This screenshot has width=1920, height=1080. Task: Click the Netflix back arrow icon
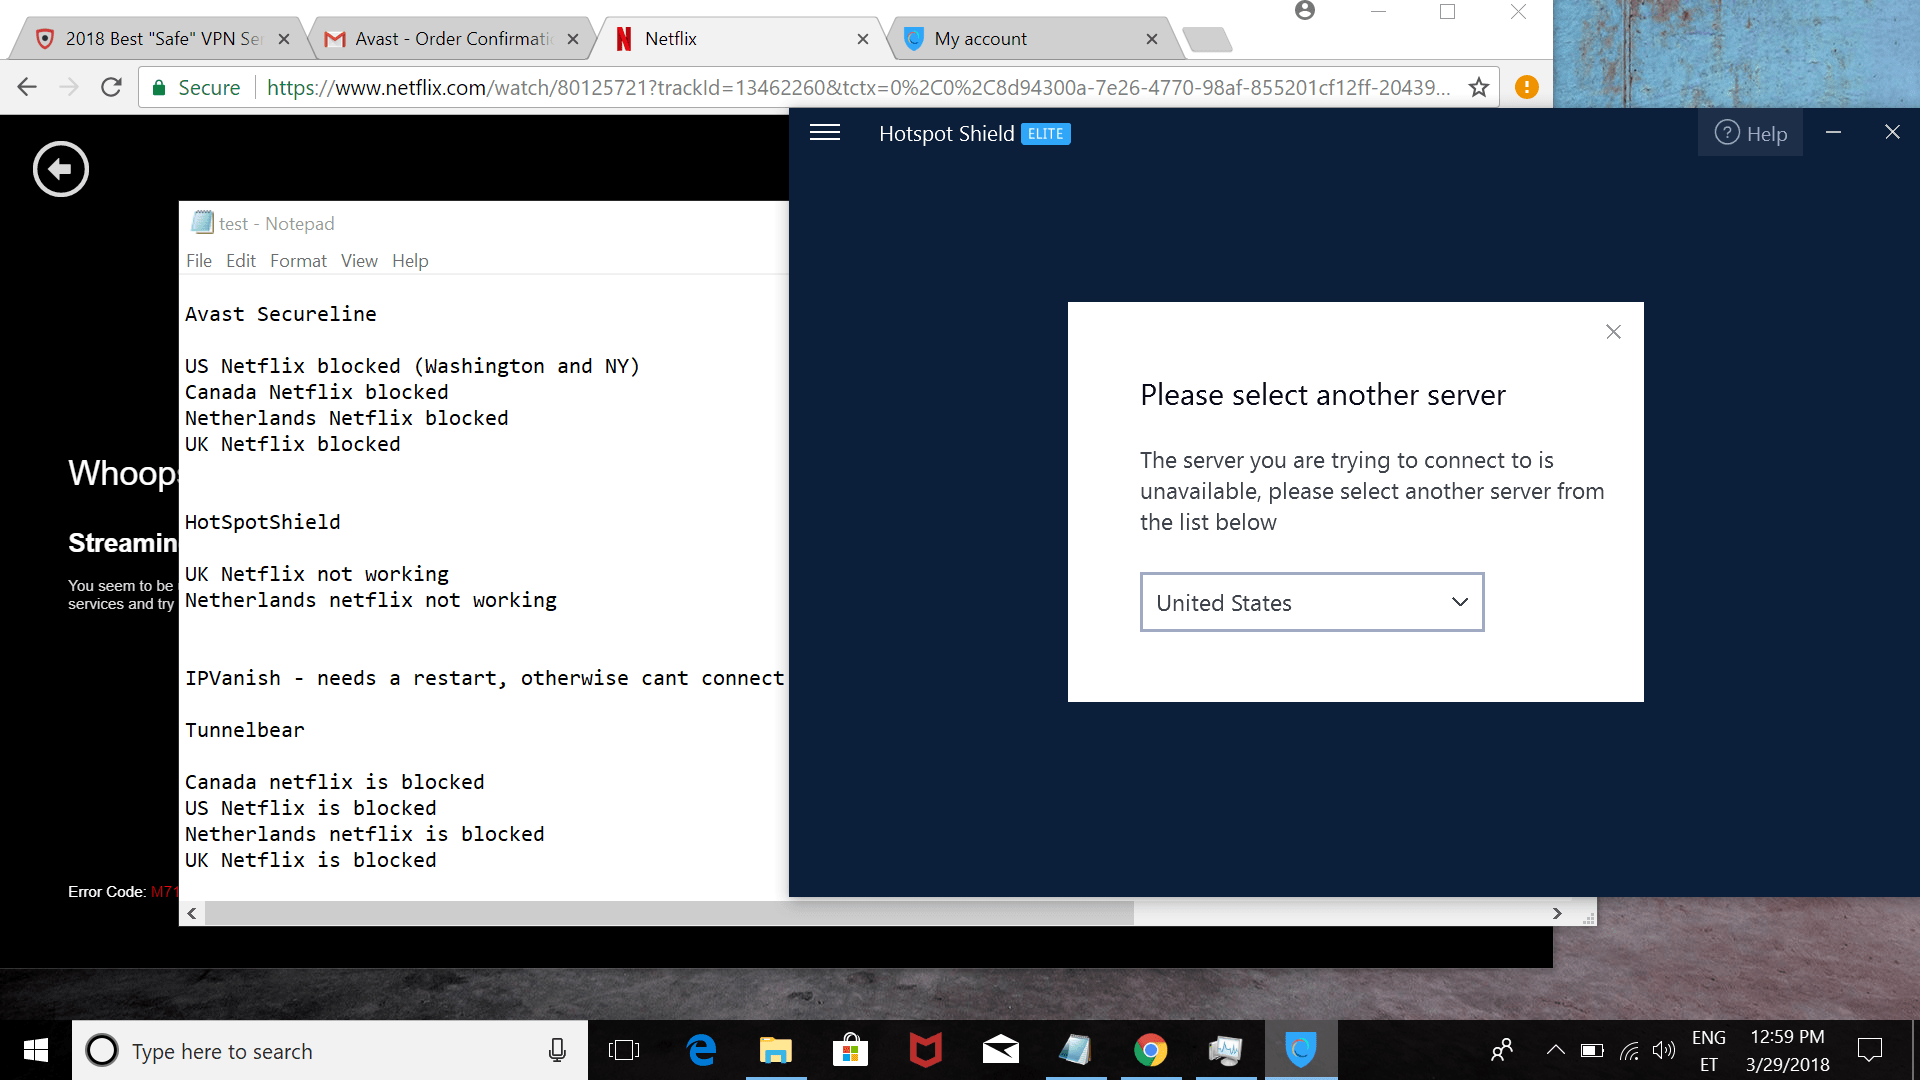point(61,168)
